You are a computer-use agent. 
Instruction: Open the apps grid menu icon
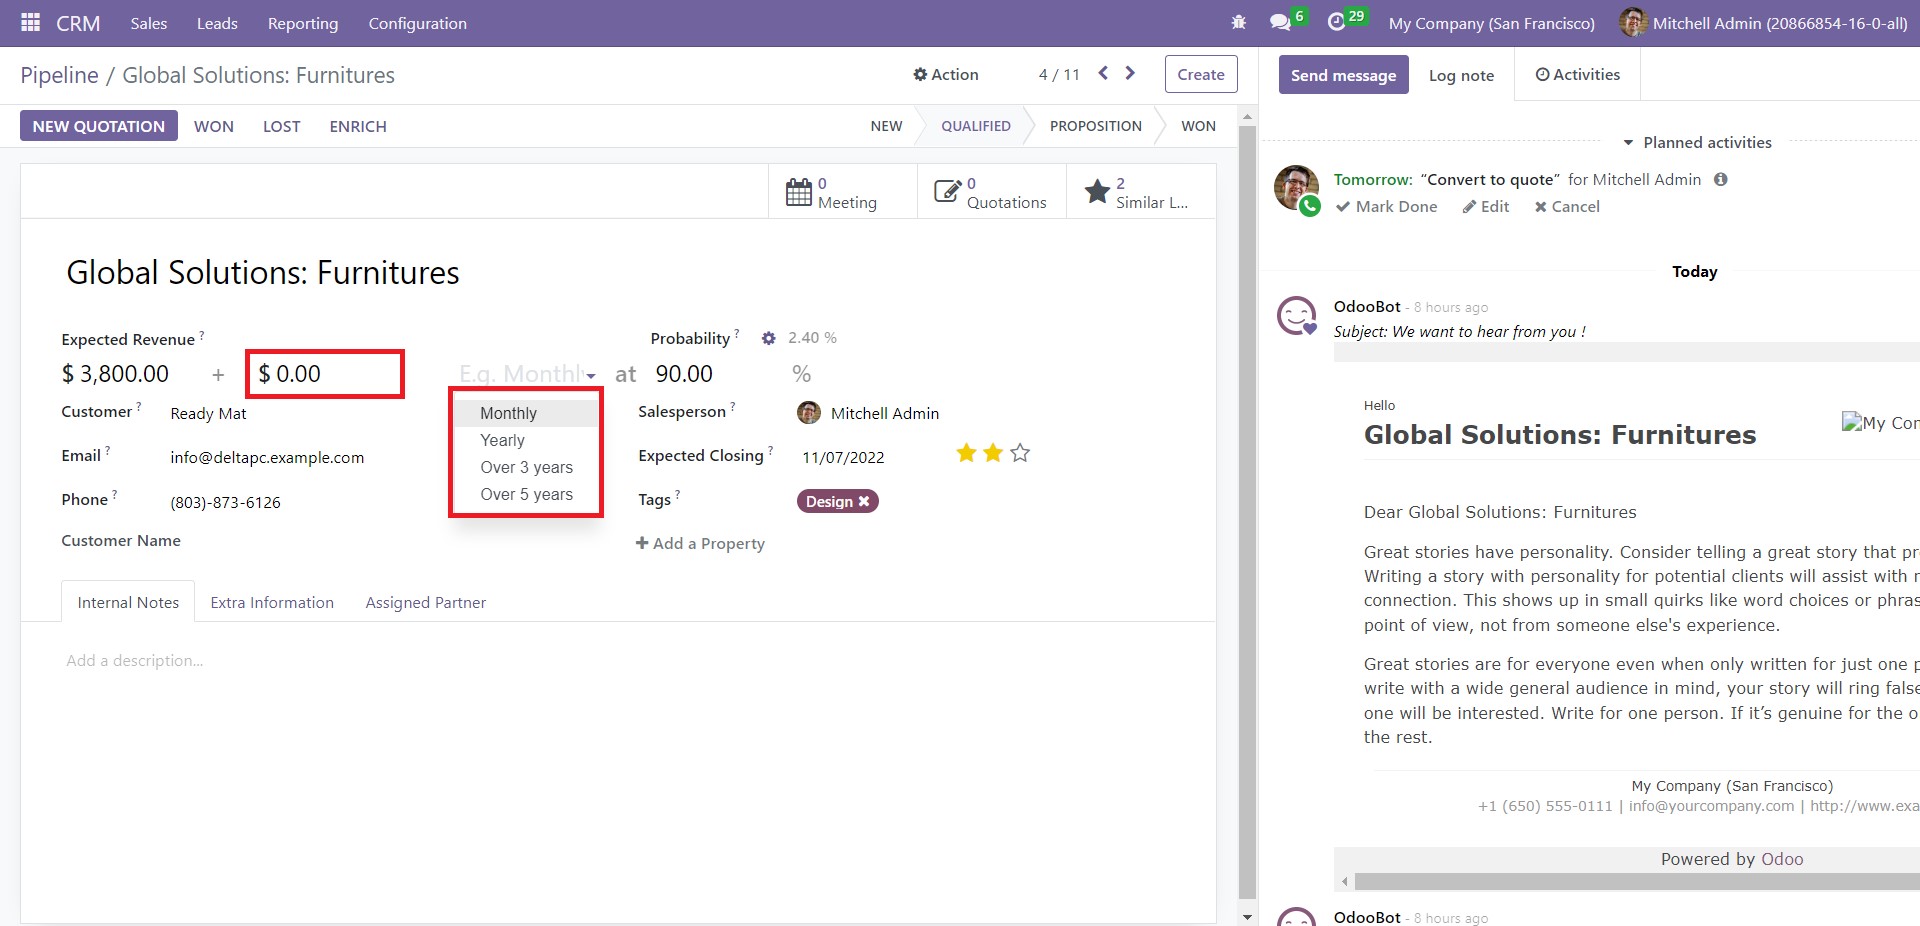30,22
